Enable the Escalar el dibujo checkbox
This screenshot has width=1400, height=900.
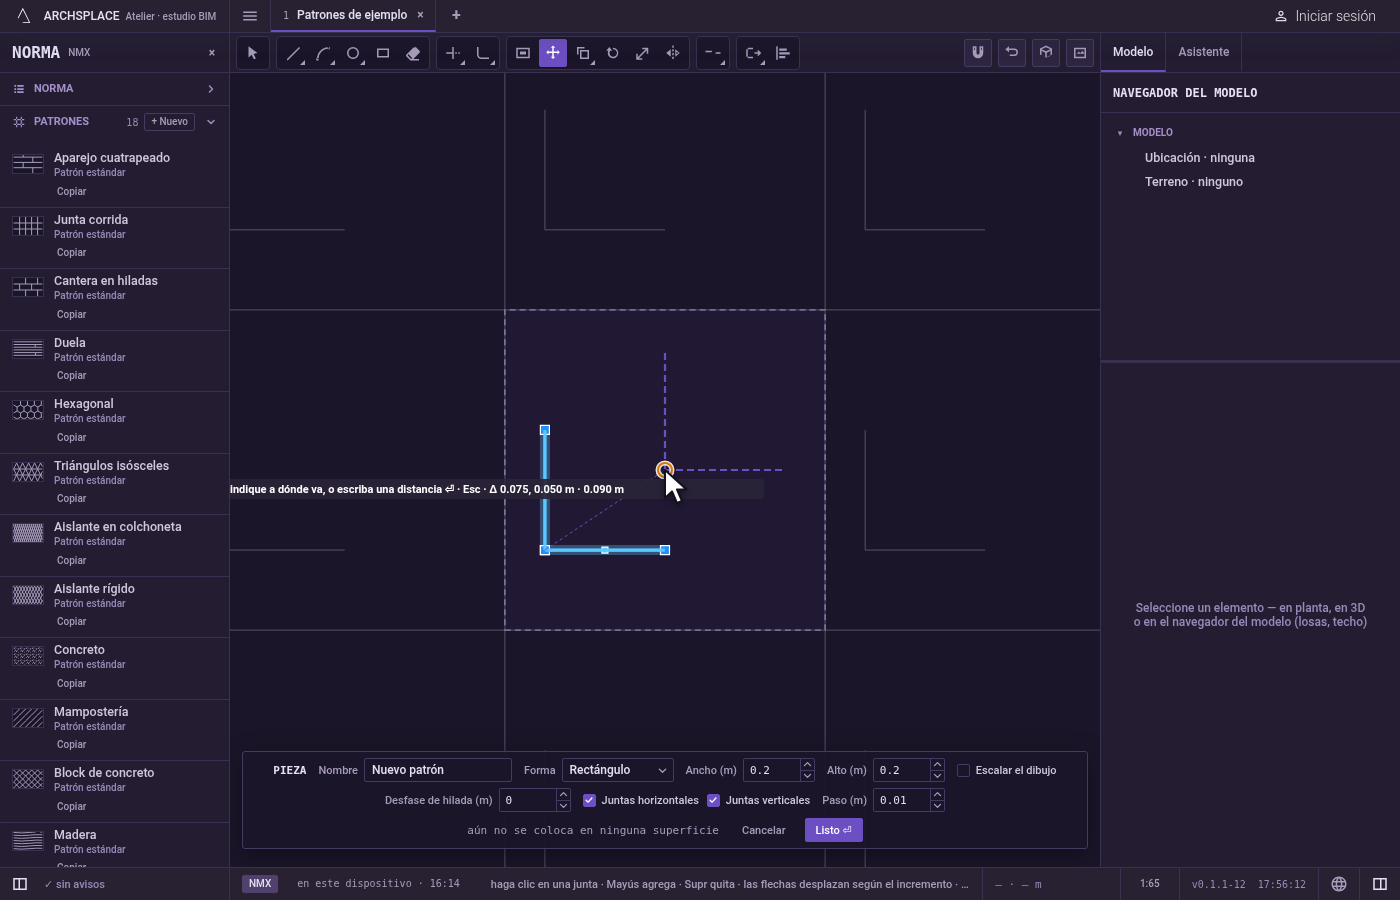[964, 770]
